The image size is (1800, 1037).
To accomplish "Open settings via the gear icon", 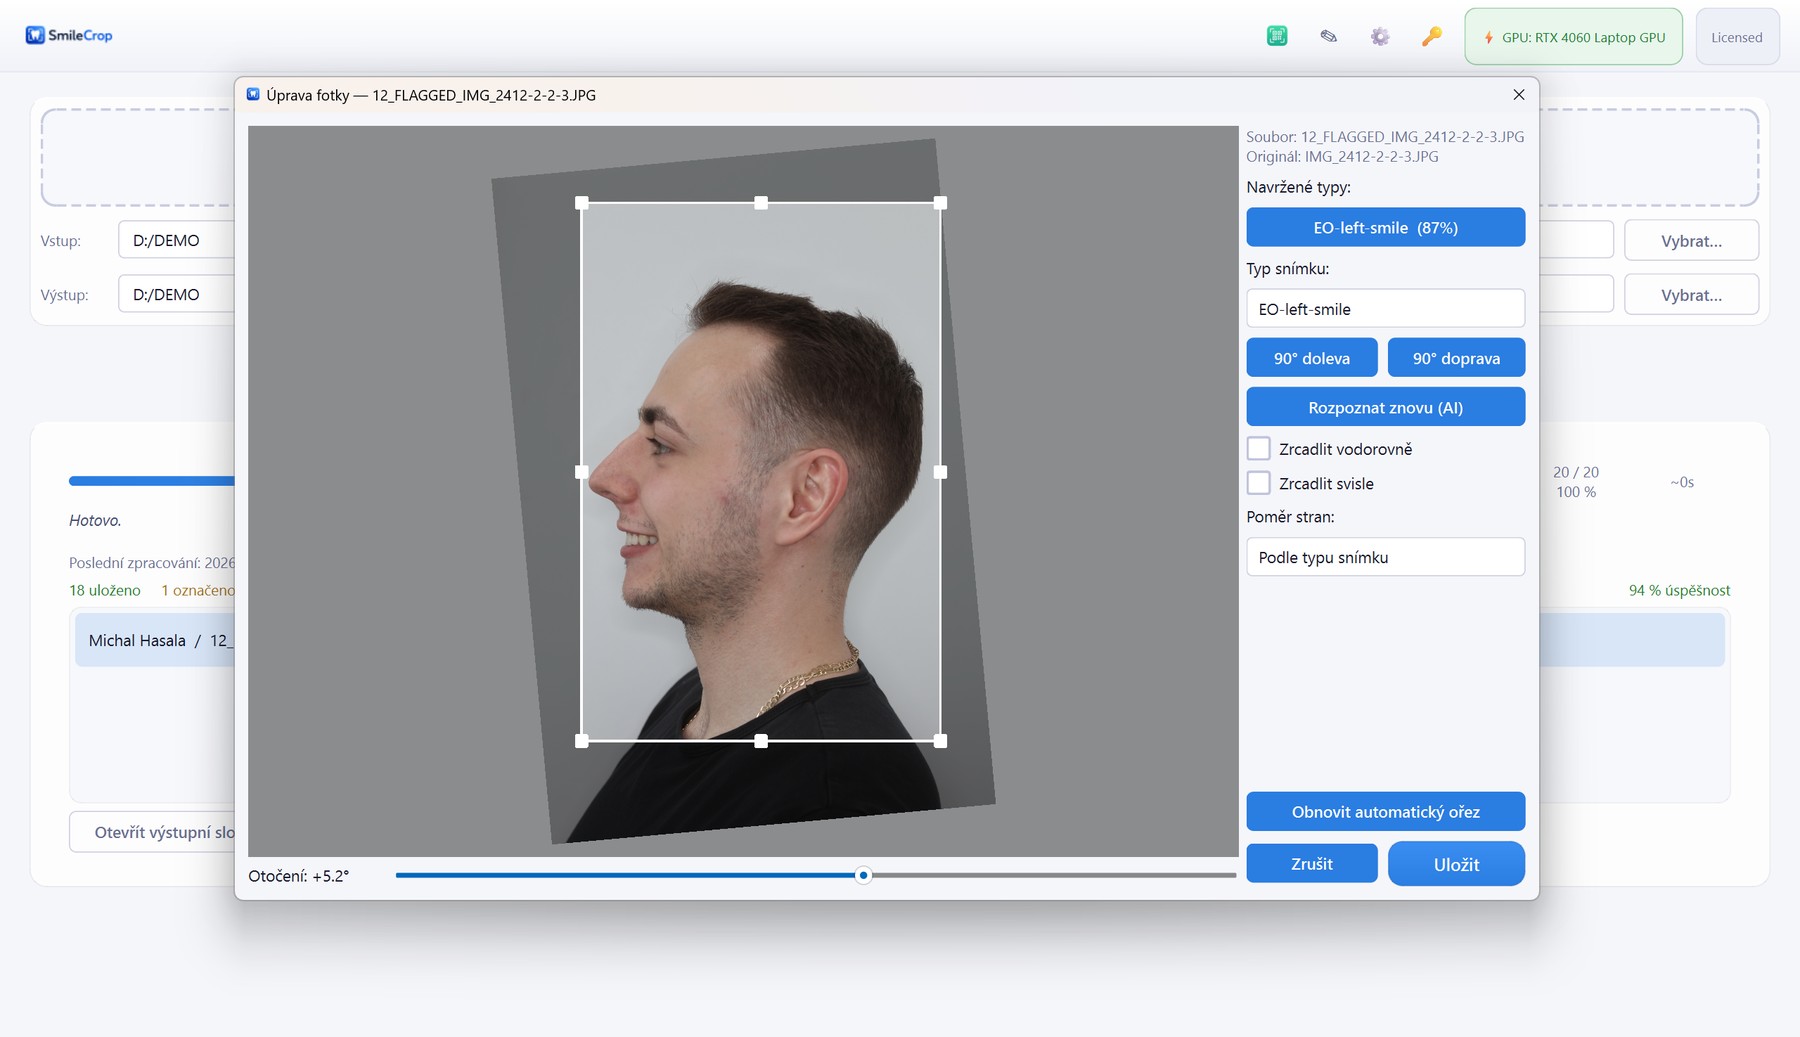I will pos(1380,36).
